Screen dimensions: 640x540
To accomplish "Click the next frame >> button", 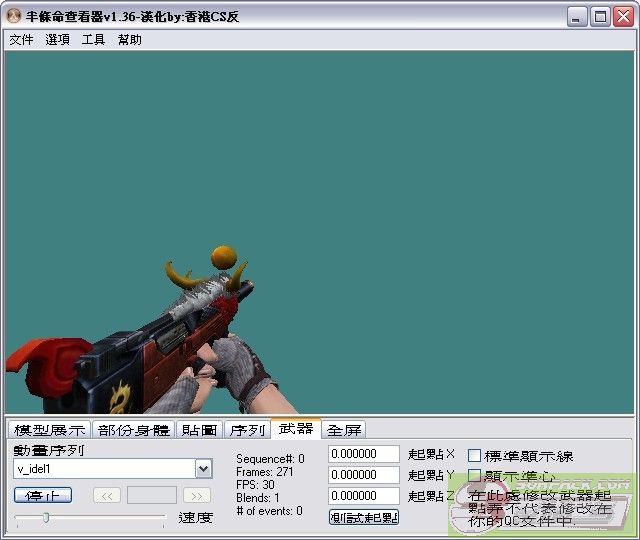I will [197, 496].
